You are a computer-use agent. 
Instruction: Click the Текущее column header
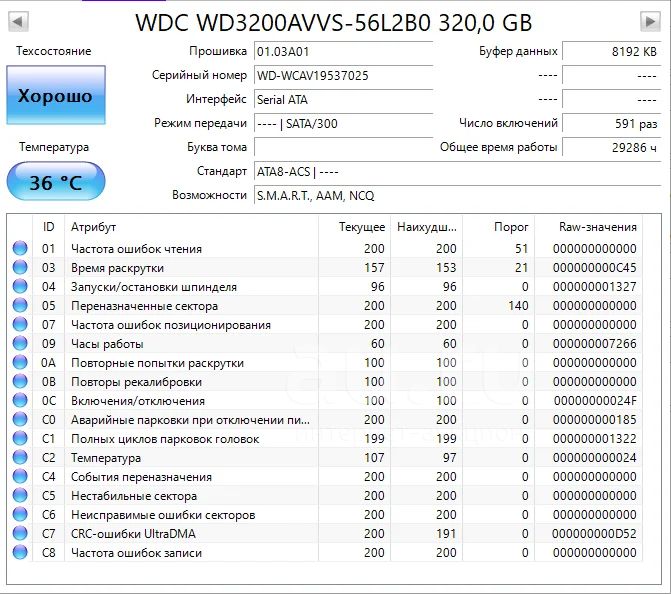(x=355, y=227)
